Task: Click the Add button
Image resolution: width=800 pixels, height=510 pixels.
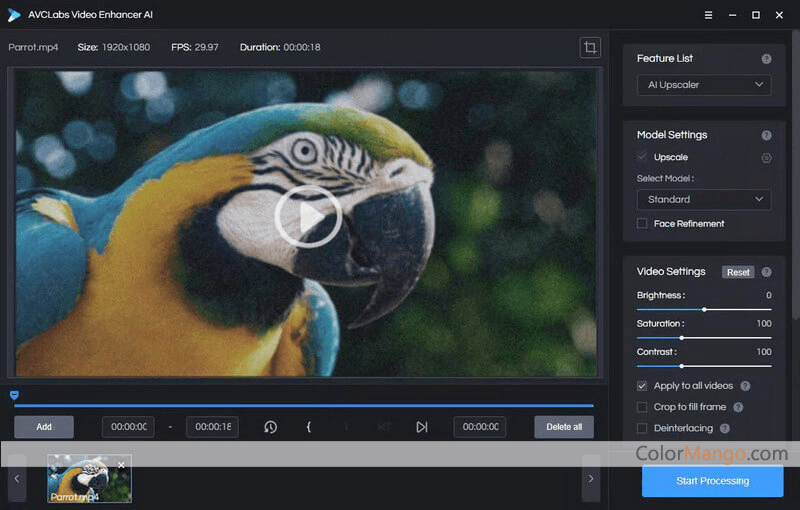Action: [44, 427]
